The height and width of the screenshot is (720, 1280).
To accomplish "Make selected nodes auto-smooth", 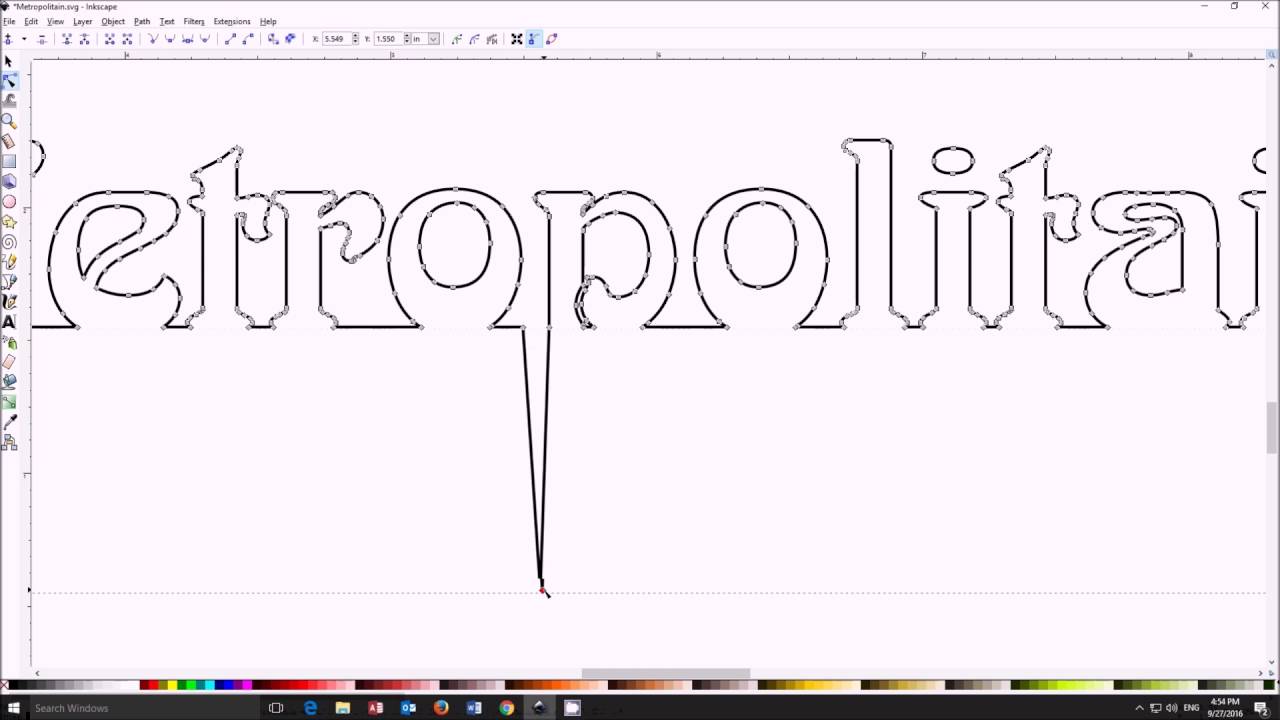I will (x=204, y=39).
